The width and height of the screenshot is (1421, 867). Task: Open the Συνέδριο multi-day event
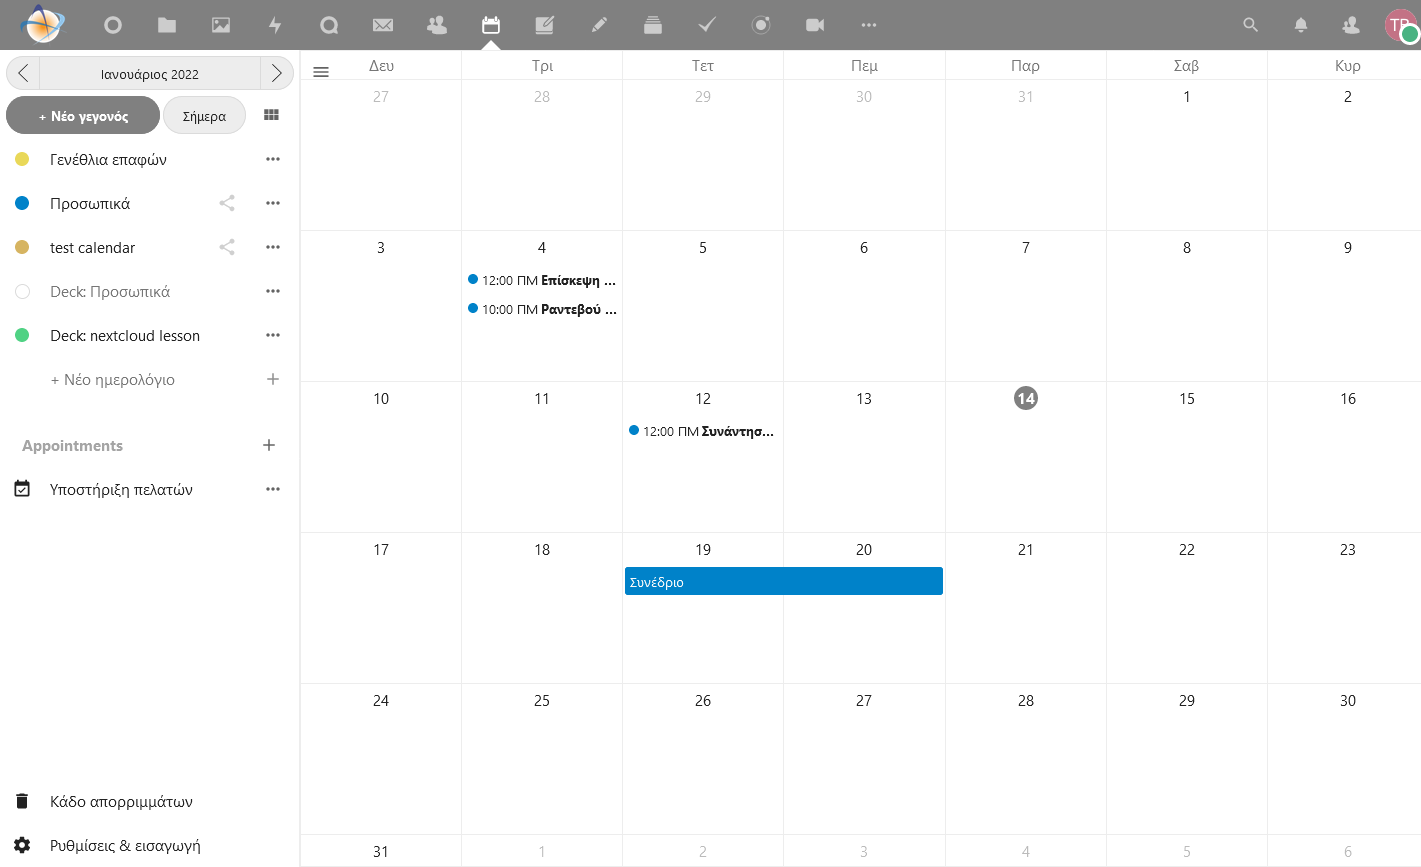(x=784, y=581)
